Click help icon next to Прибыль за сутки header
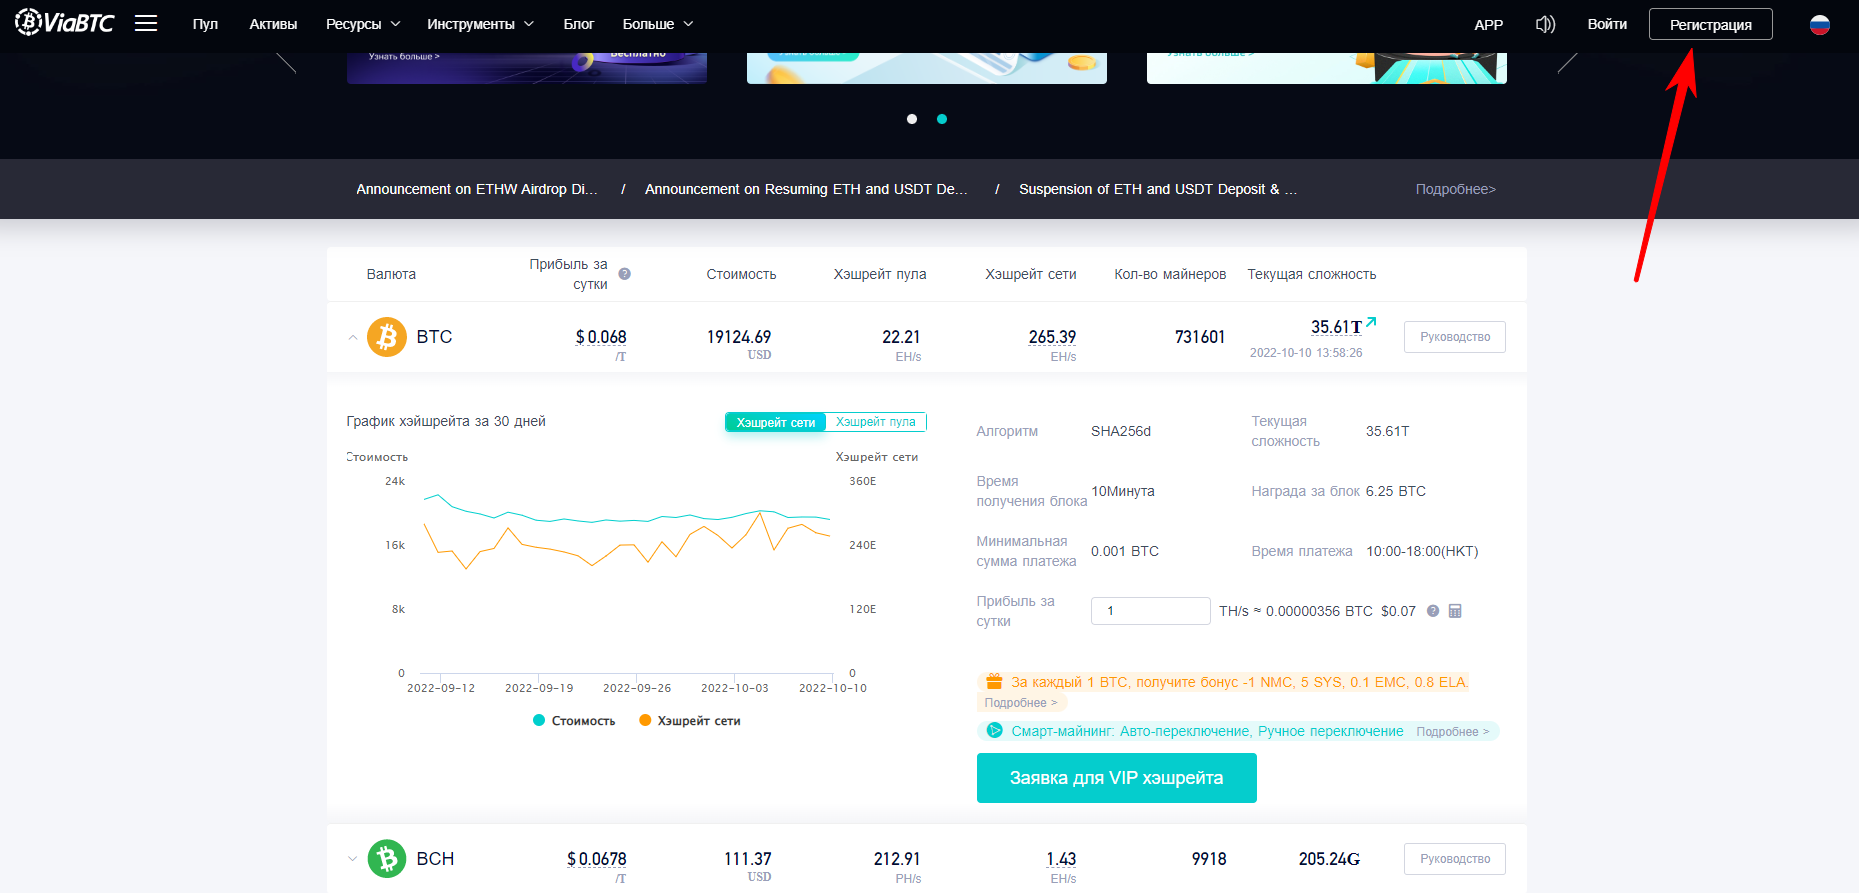 pyautogui.click(x=624, y=274)
